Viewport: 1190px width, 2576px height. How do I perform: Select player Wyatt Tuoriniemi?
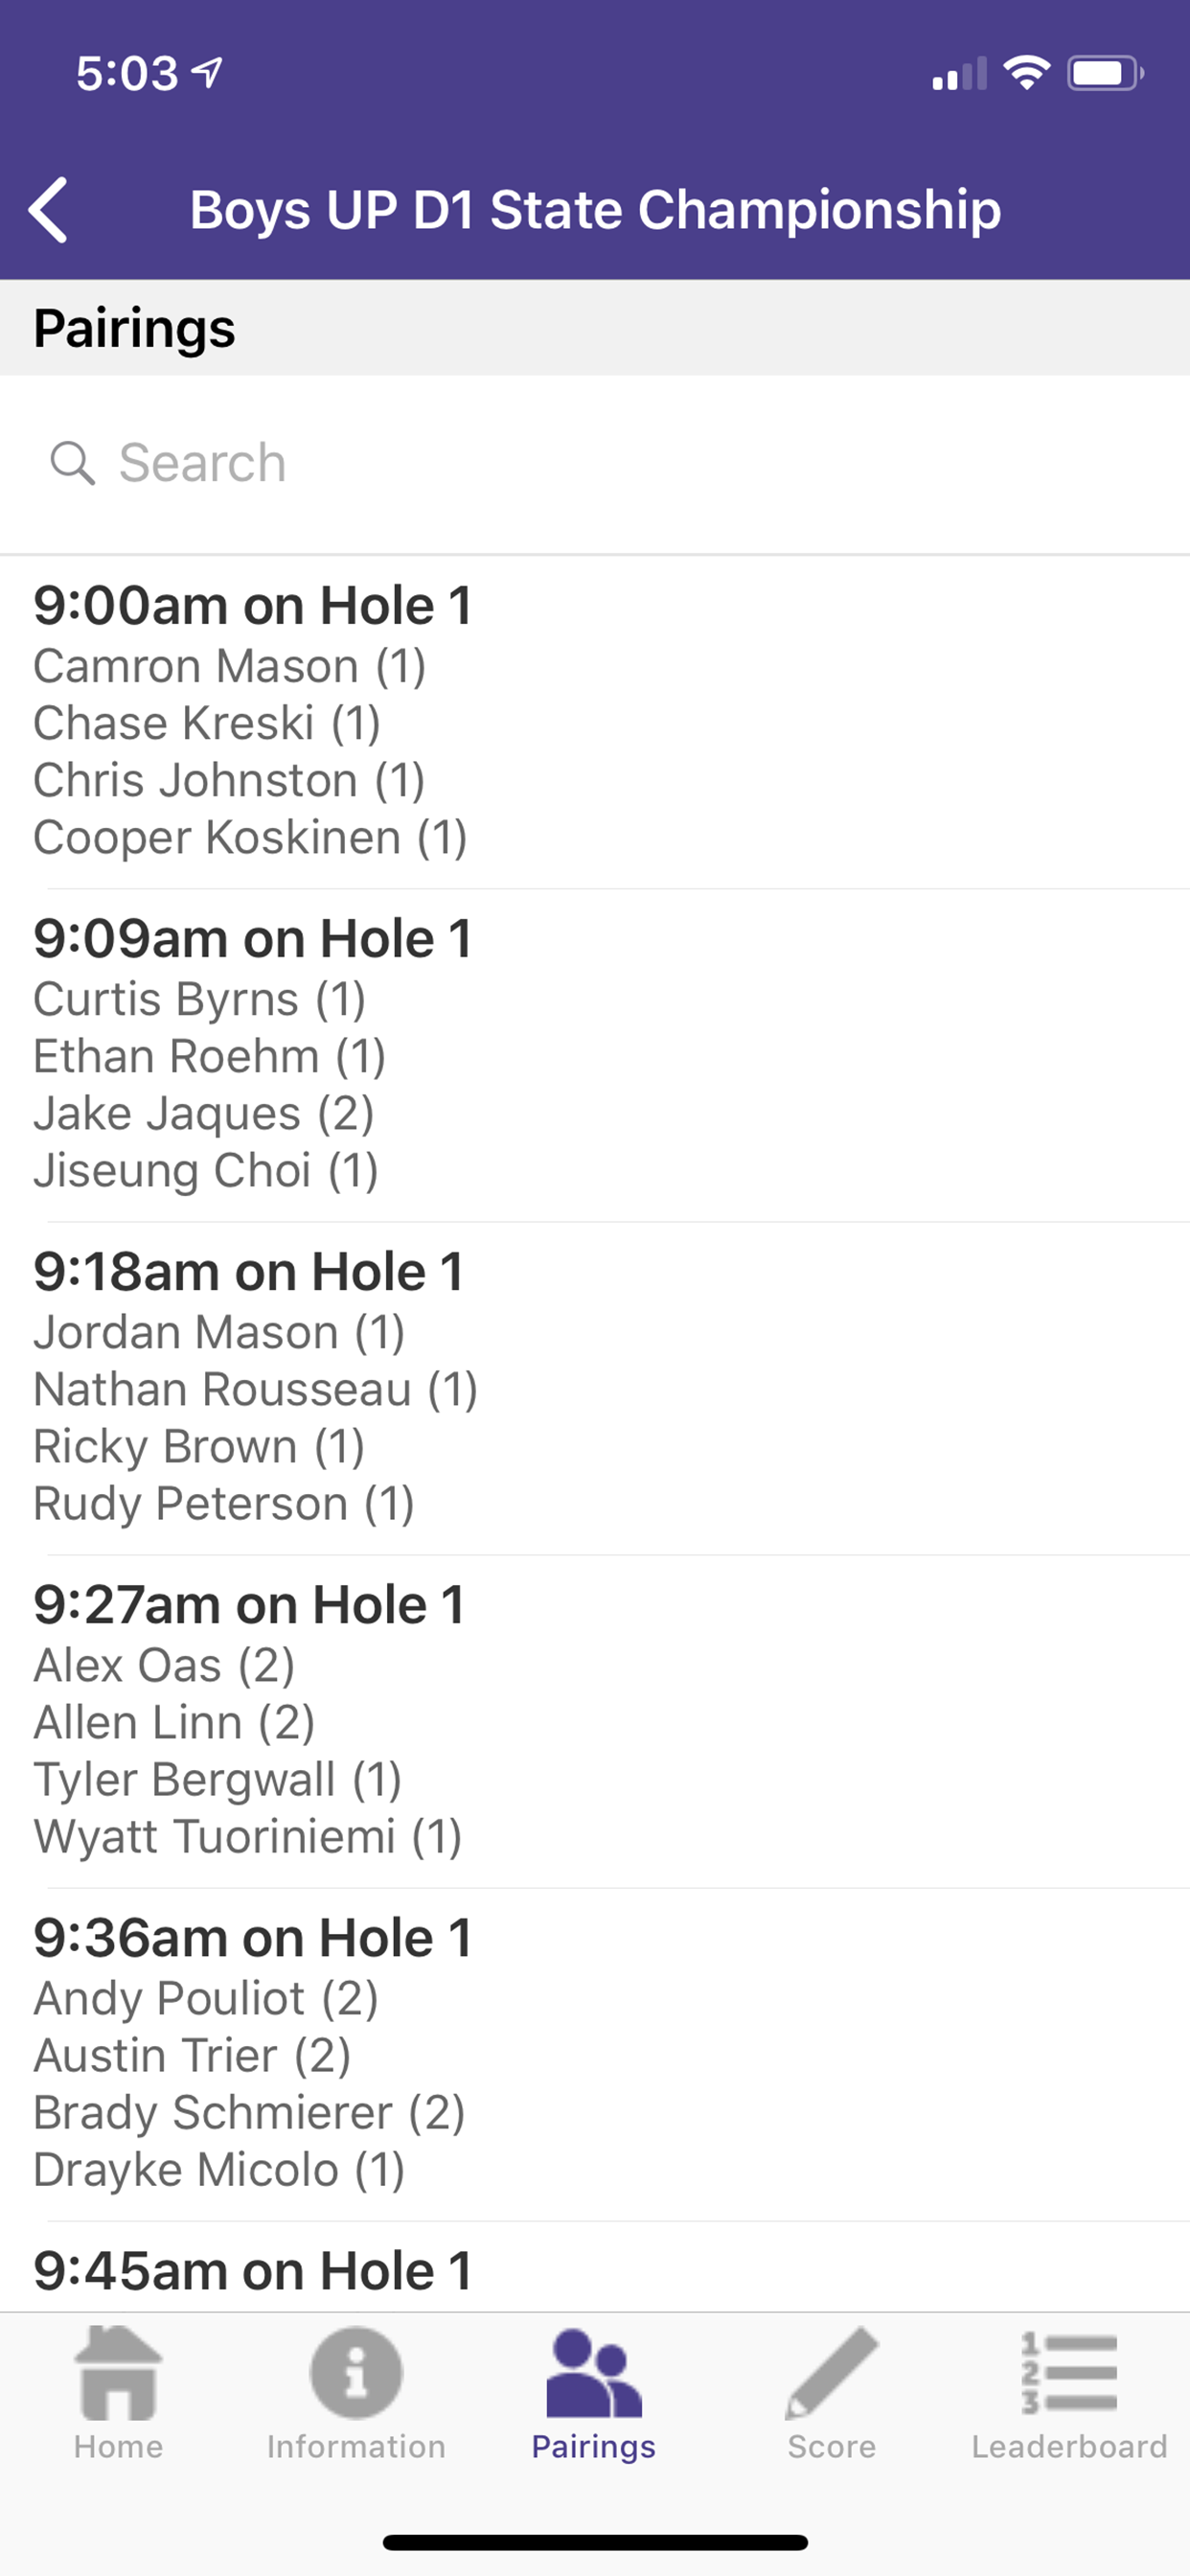click(247, 1837)
